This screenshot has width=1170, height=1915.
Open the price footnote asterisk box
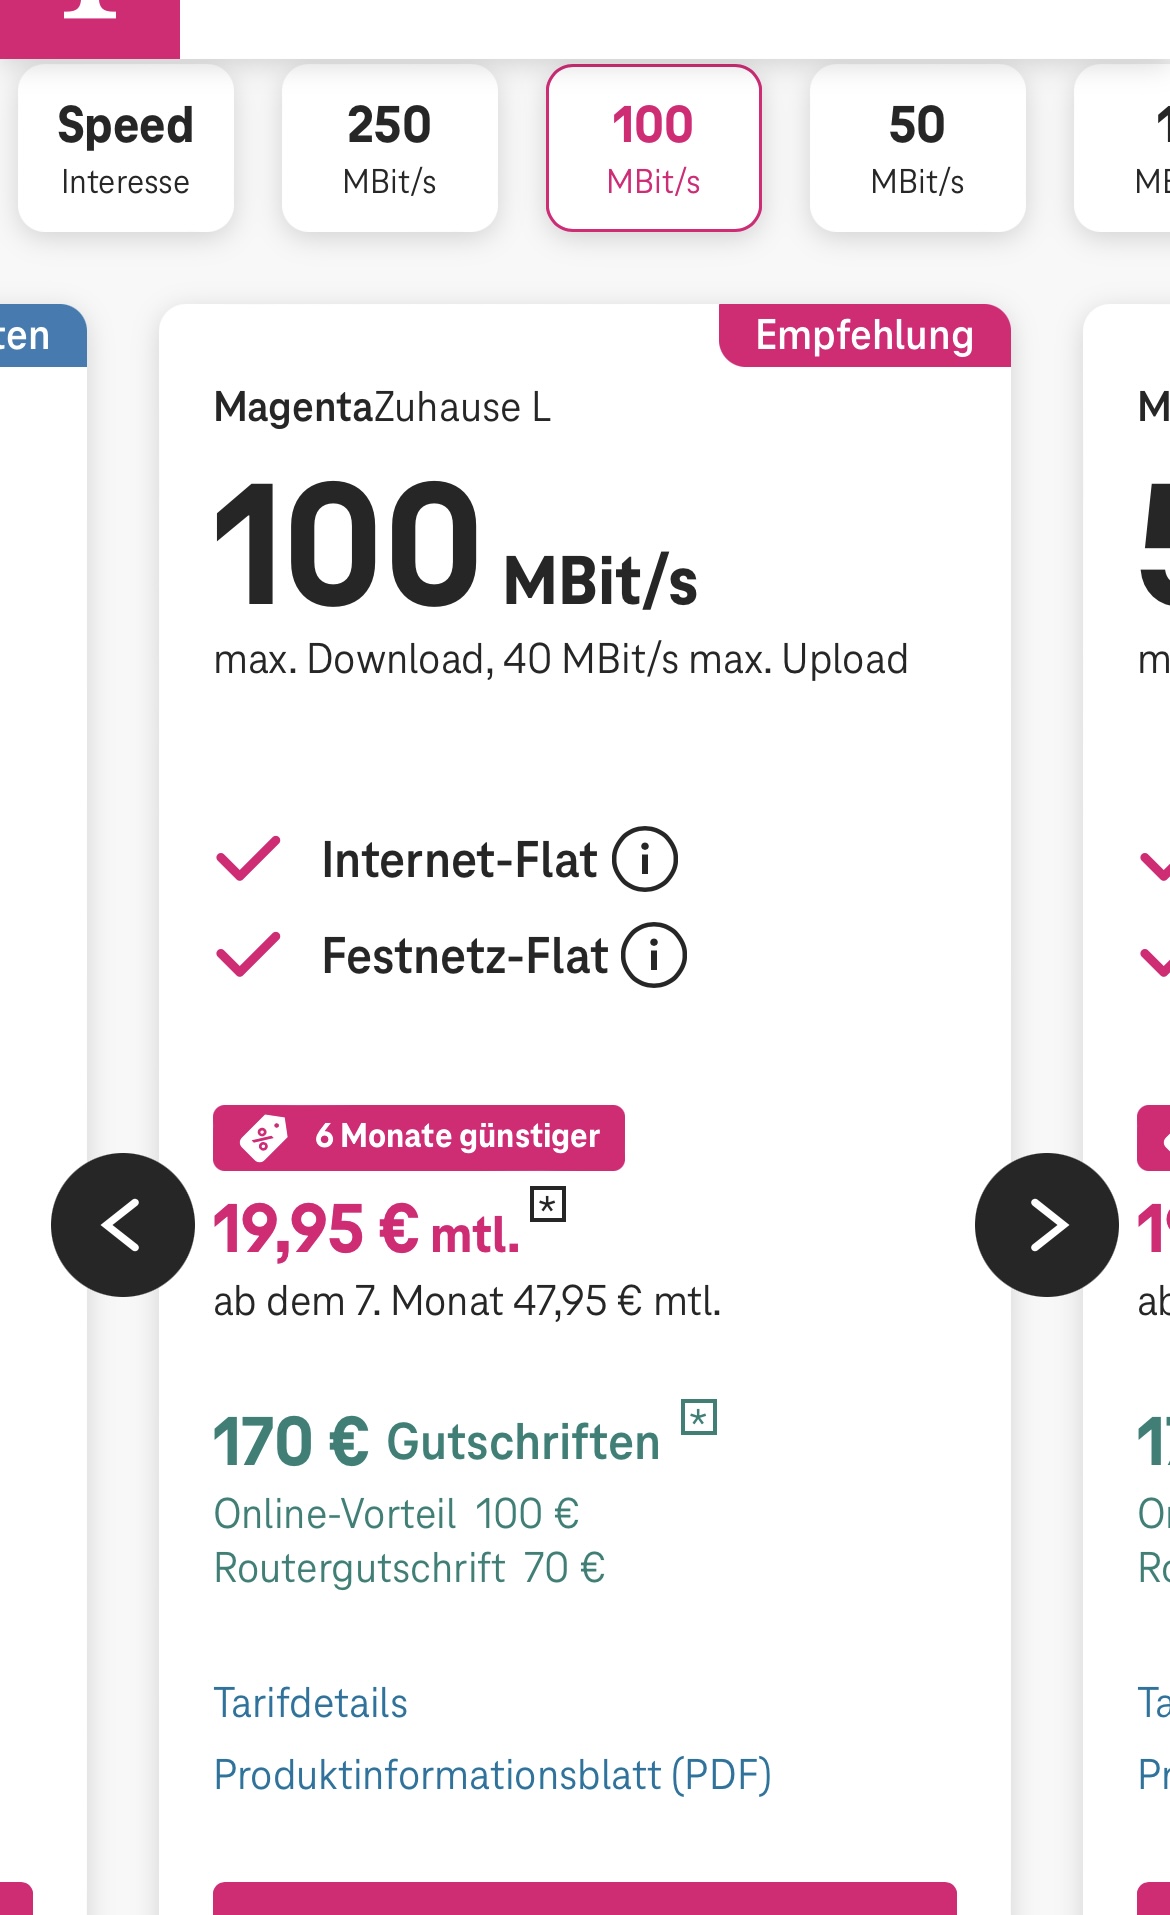tap(548, 1204)
